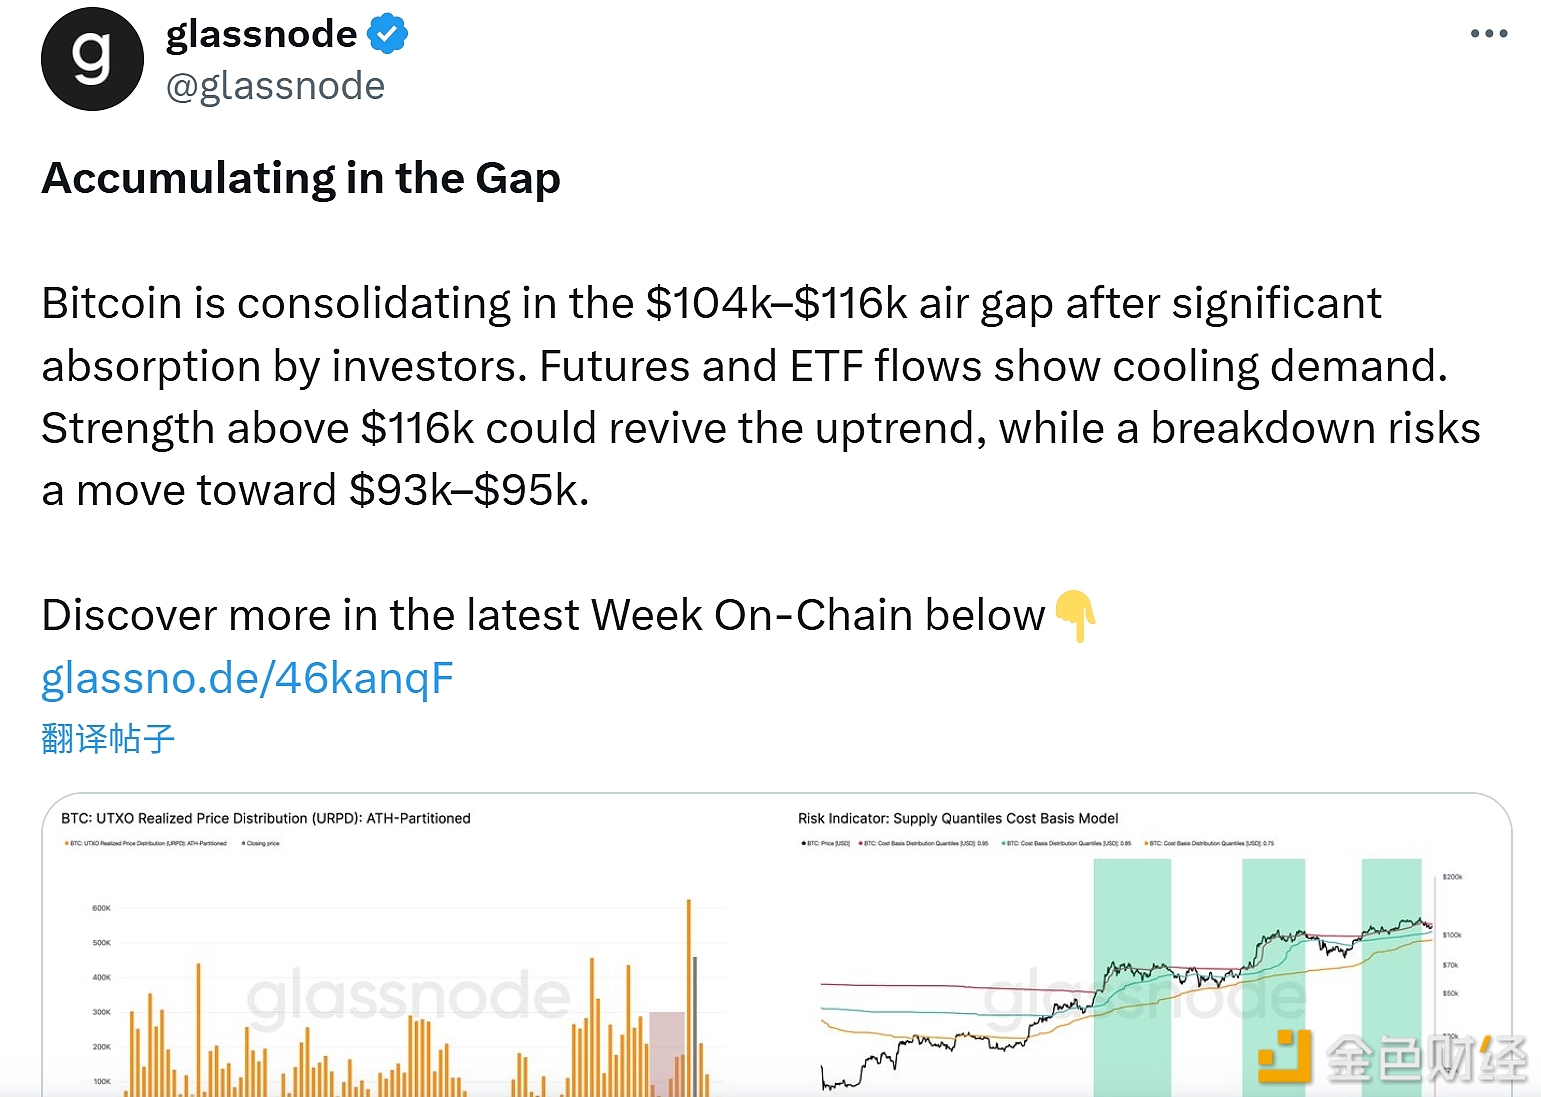The height and width of the screenshot is (1097, 1541).
Task: Click the pointing-down hand emoji
Action: (1075, 615)
